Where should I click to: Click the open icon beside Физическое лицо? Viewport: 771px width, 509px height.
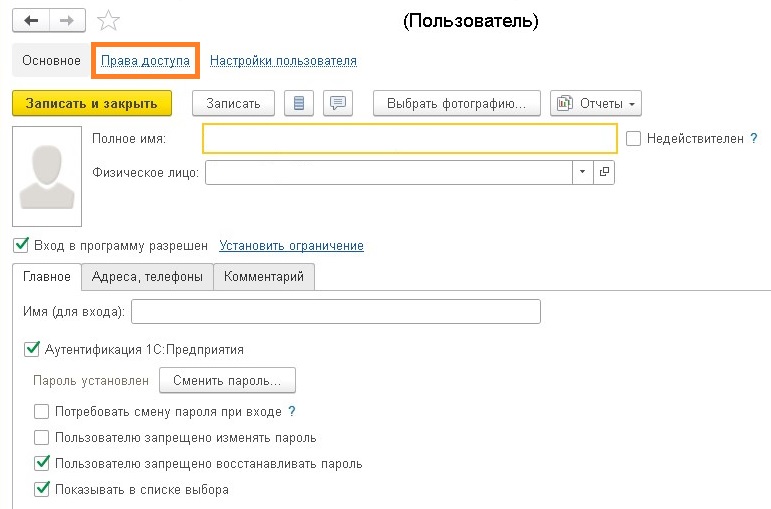click(604, 172)
